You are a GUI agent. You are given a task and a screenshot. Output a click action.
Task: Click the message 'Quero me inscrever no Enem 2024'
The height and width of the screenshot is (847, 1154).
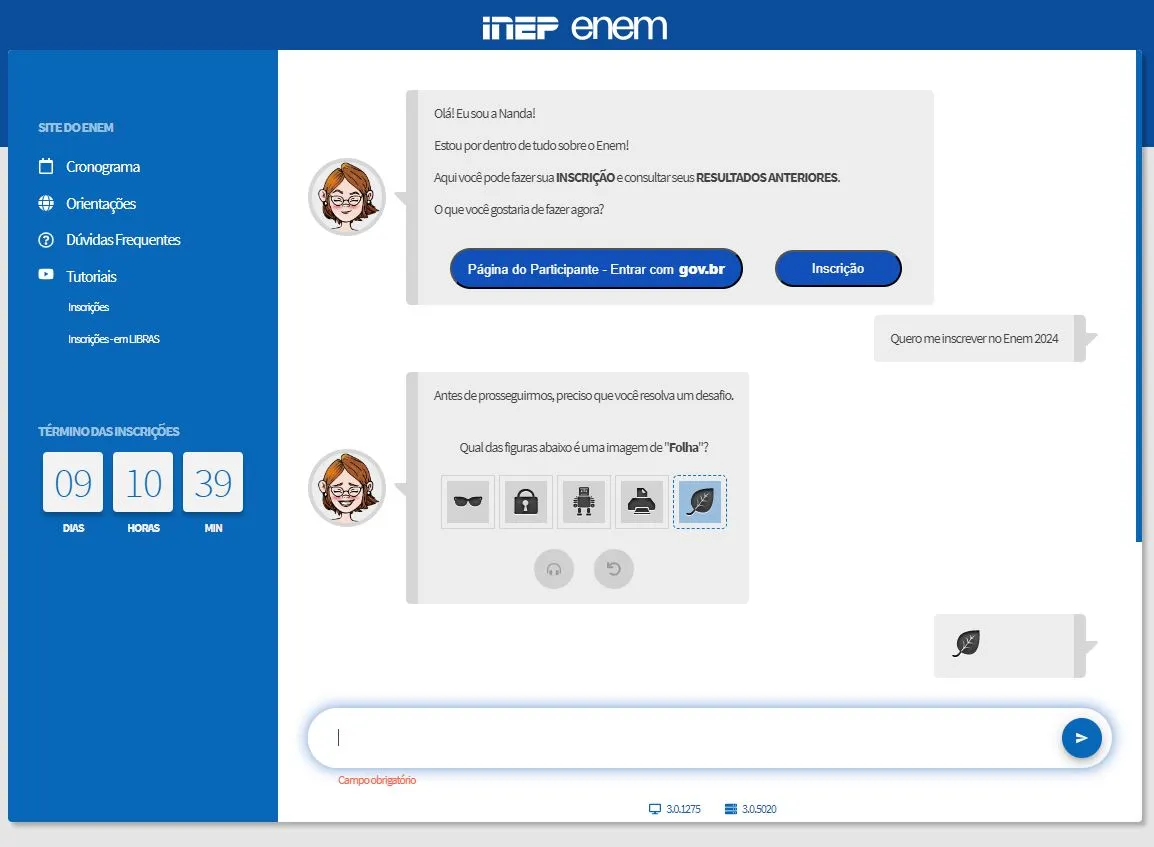pos(974,339)
